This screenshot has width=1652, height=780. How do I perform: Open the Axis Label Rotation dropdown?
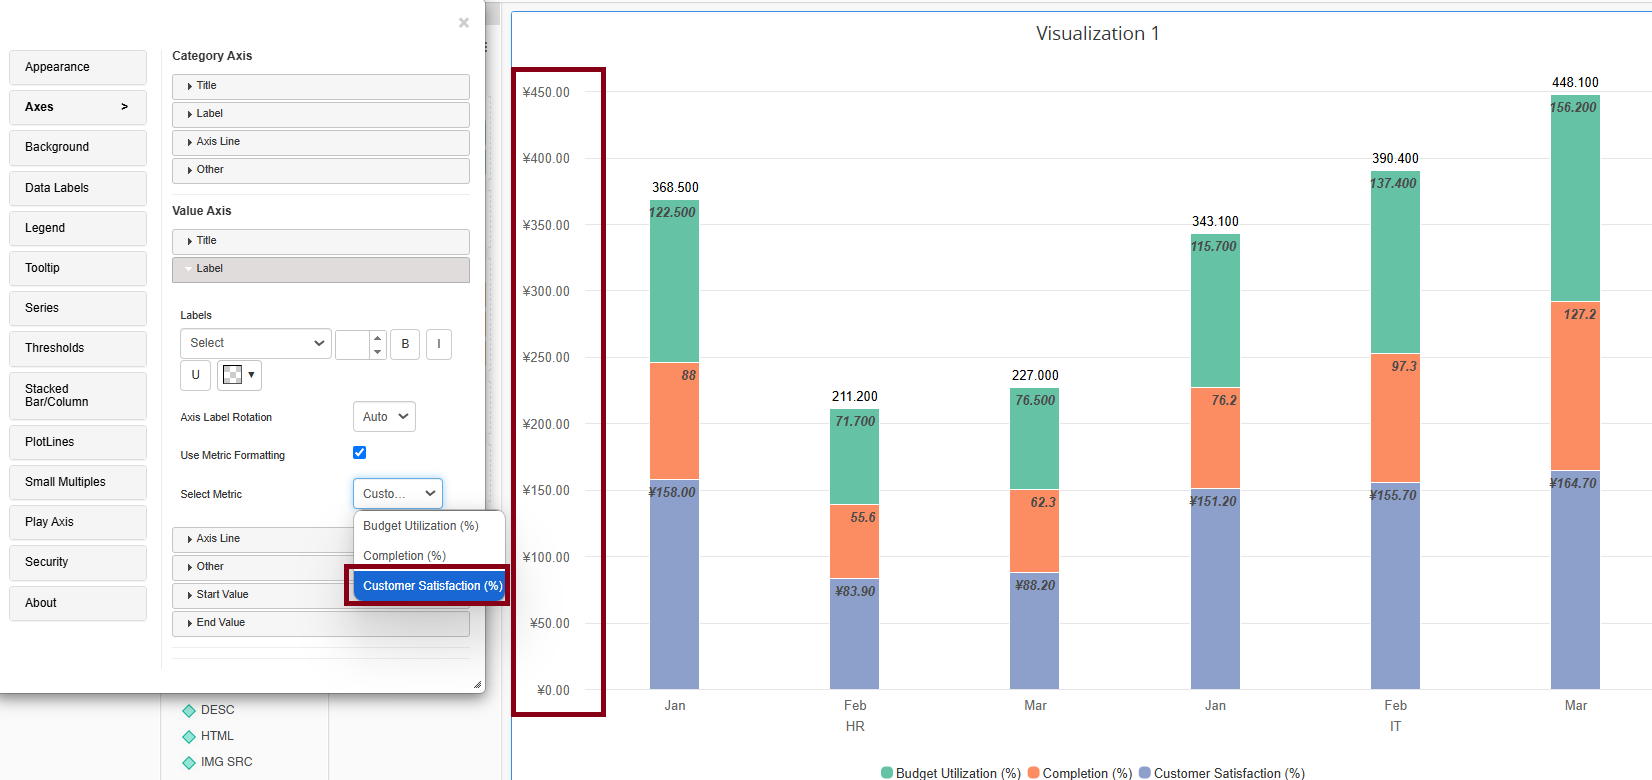pos(384,417)
